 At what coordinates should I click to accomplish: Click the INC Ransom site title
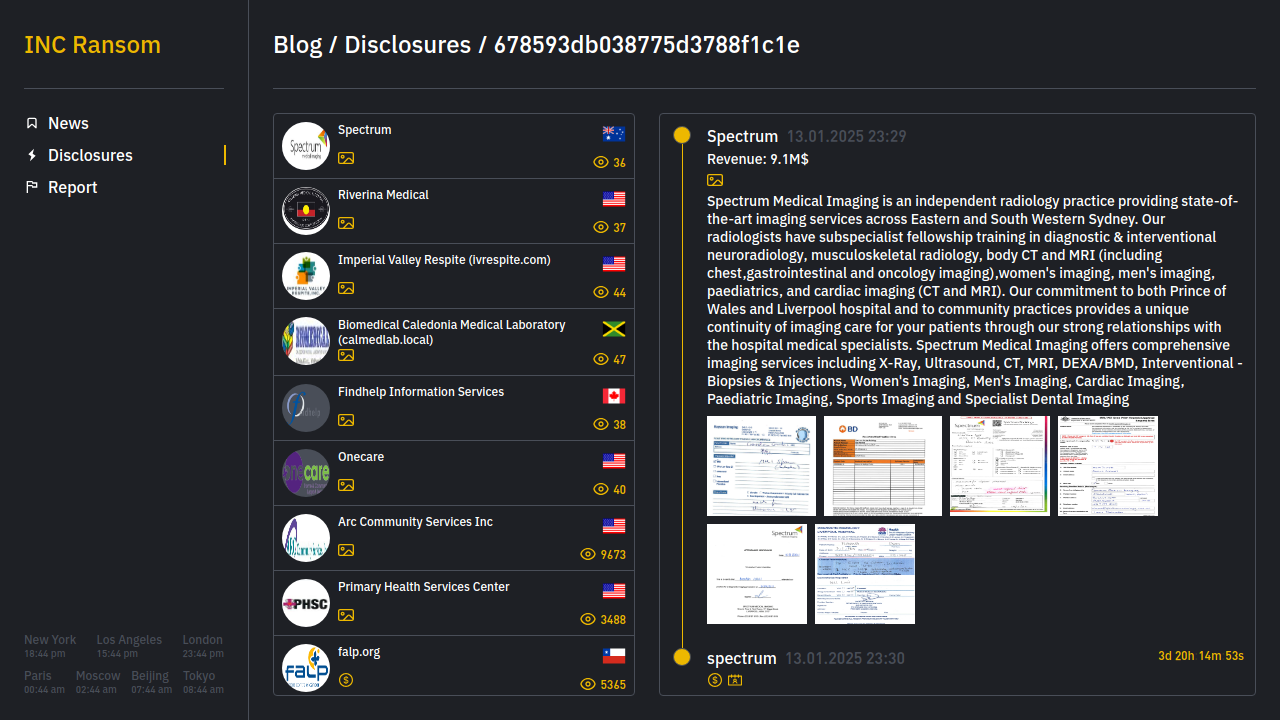pyautogui.click(x=92, y=45)
